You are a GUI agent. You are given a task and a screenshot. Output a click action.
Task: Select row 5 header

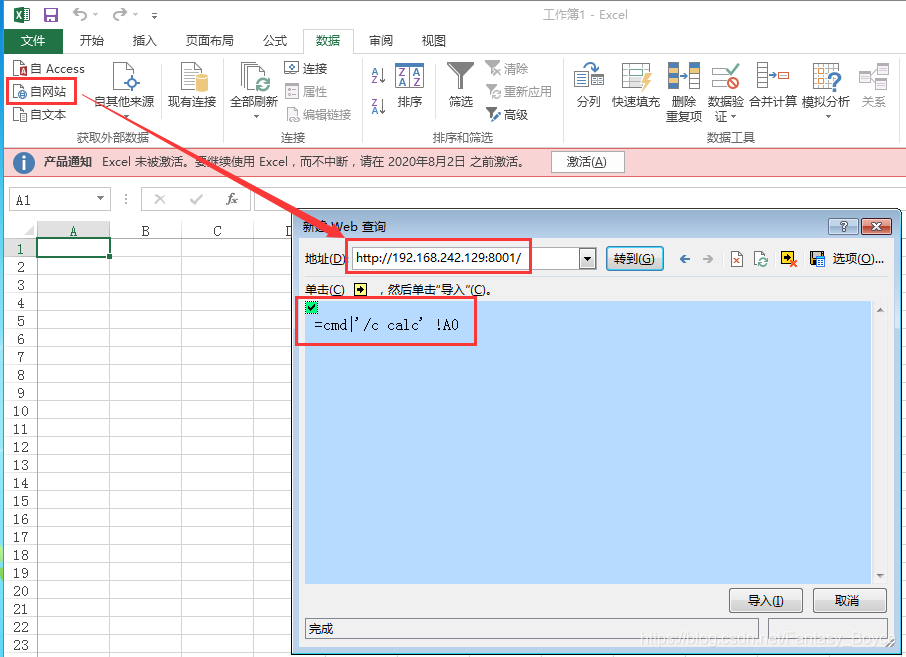click(21, 321)
